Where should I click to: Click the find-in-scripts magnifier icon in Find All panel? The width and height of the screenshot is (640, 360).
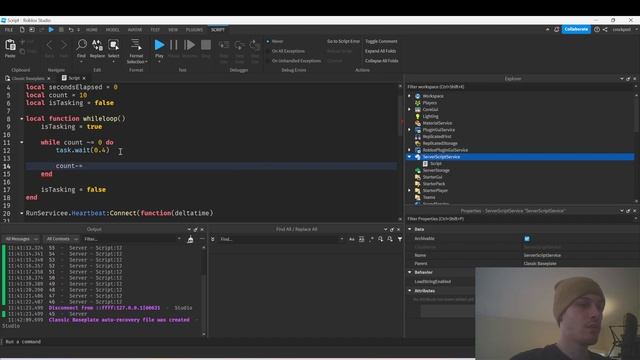point(380,239)
